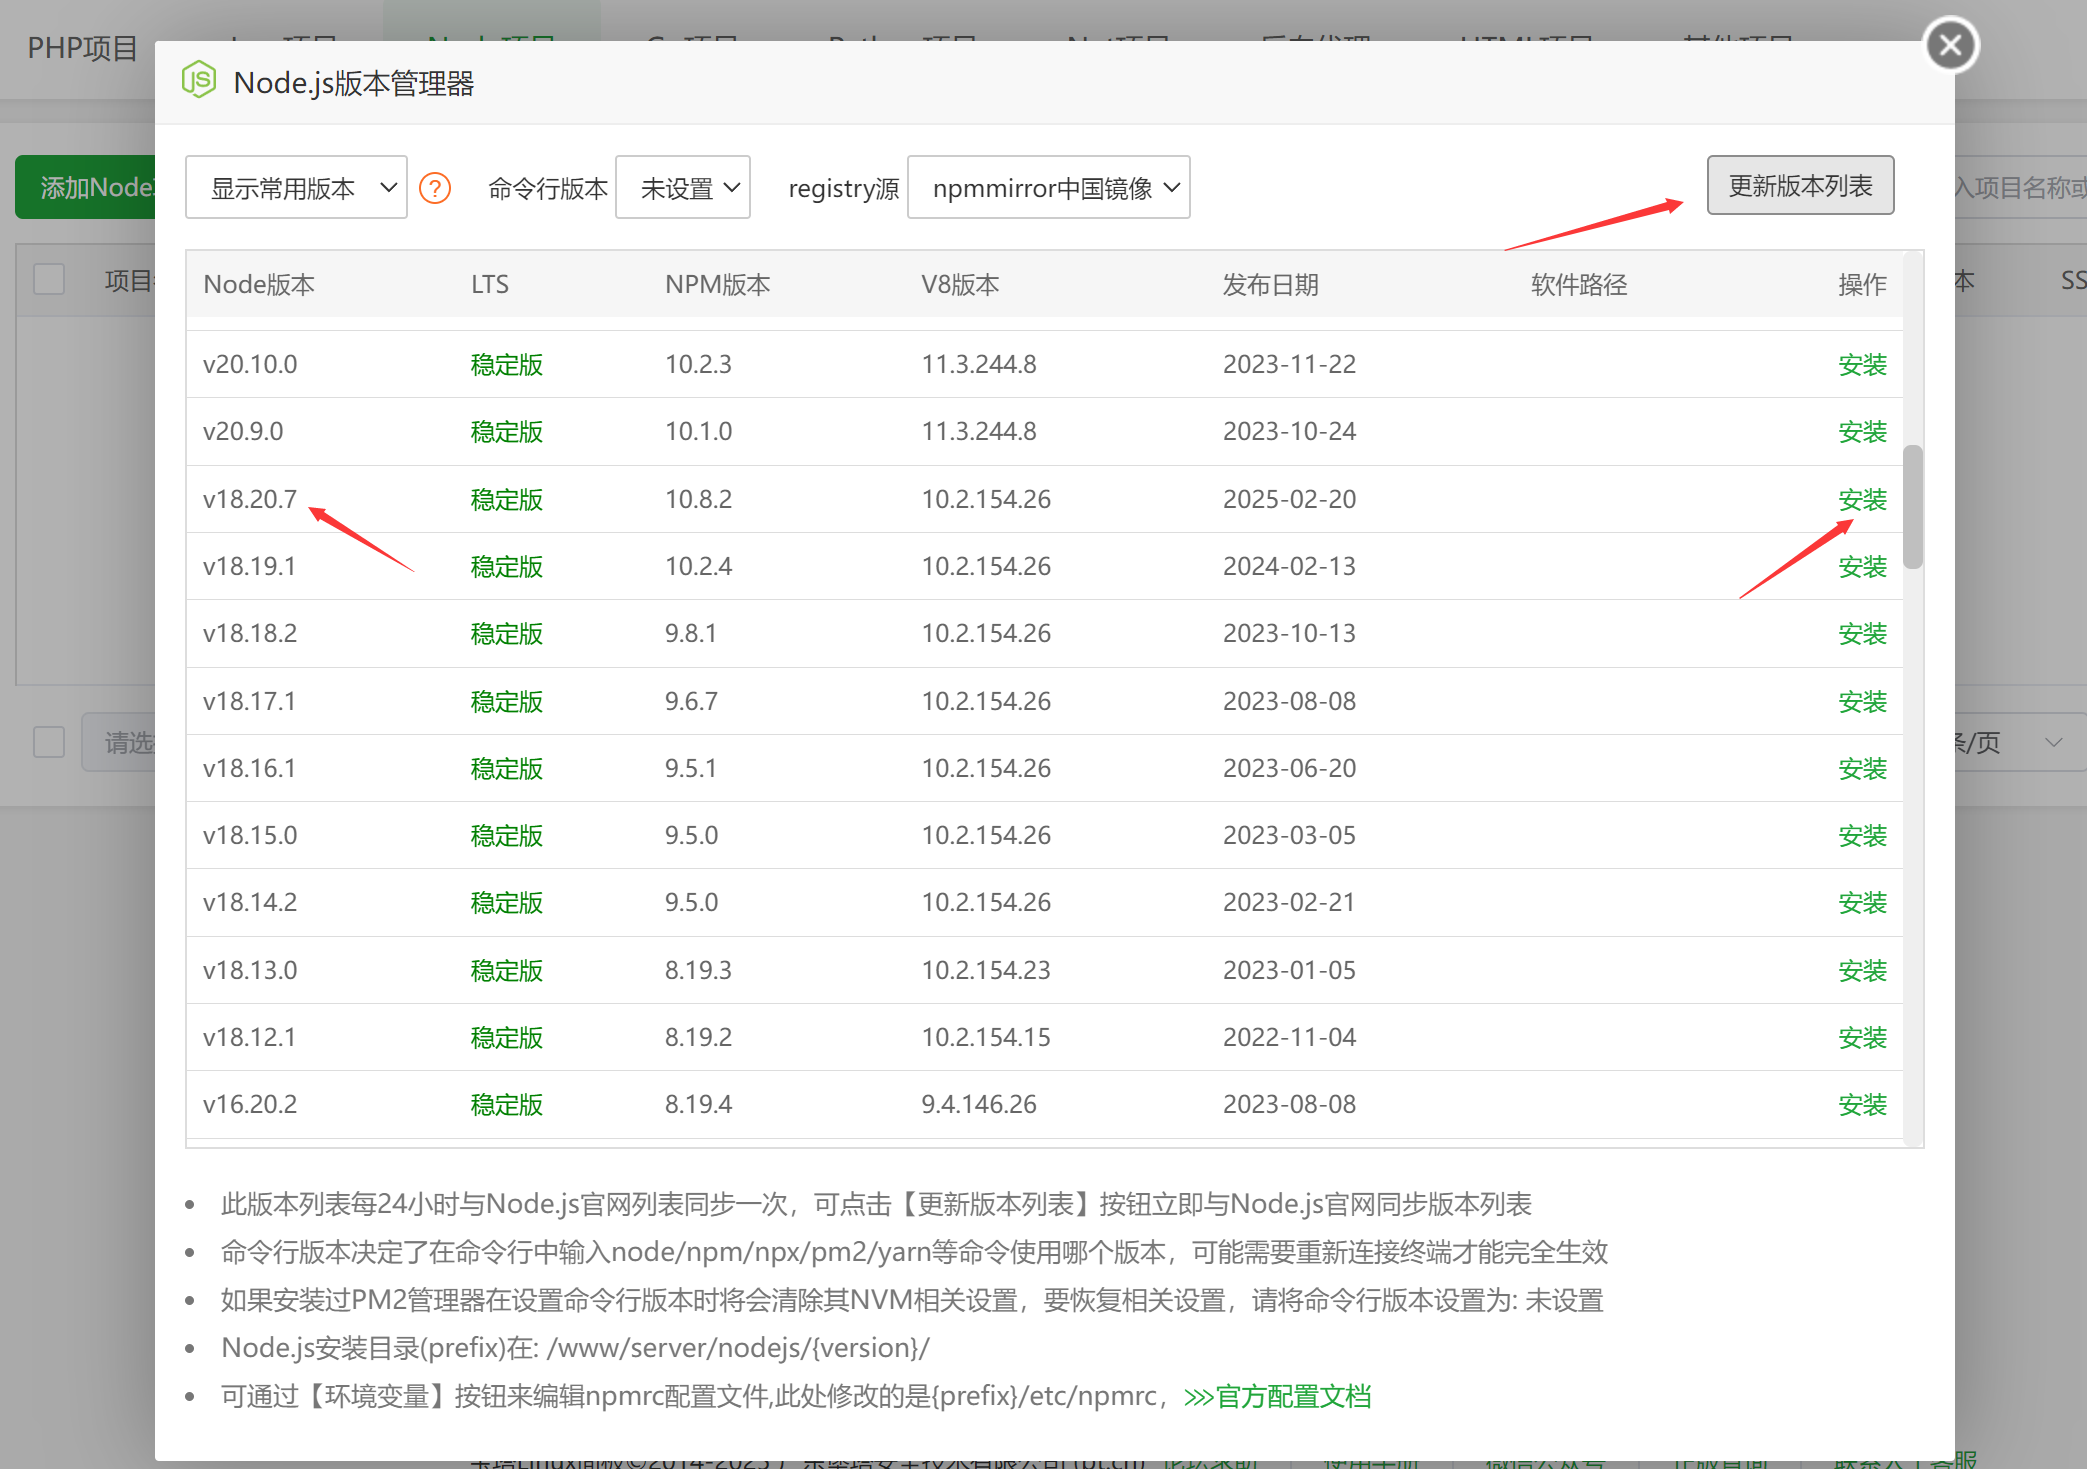Click the 输入项目名称 search field

[x=2020, y=188]
